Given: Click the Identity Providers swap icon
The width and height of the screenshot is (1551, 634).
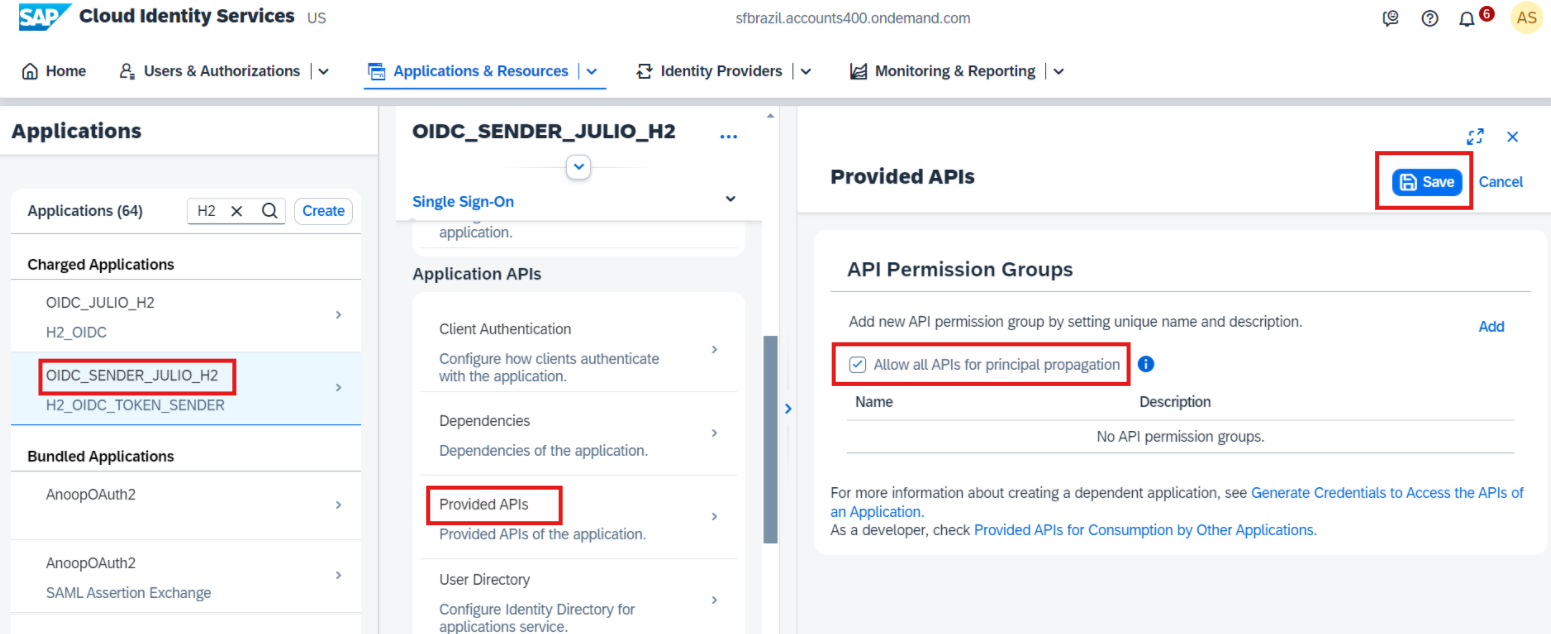Looking at the screenshot, I should coord(644,71).
